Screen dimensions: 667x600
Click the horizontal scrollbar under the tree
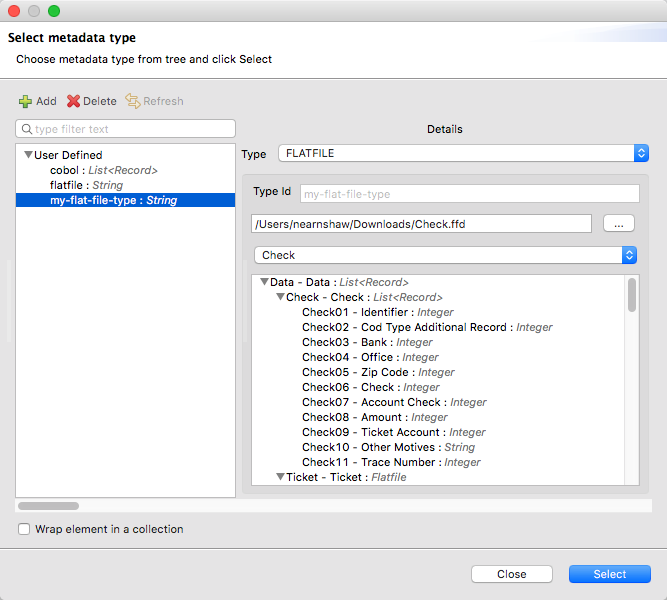48,506
